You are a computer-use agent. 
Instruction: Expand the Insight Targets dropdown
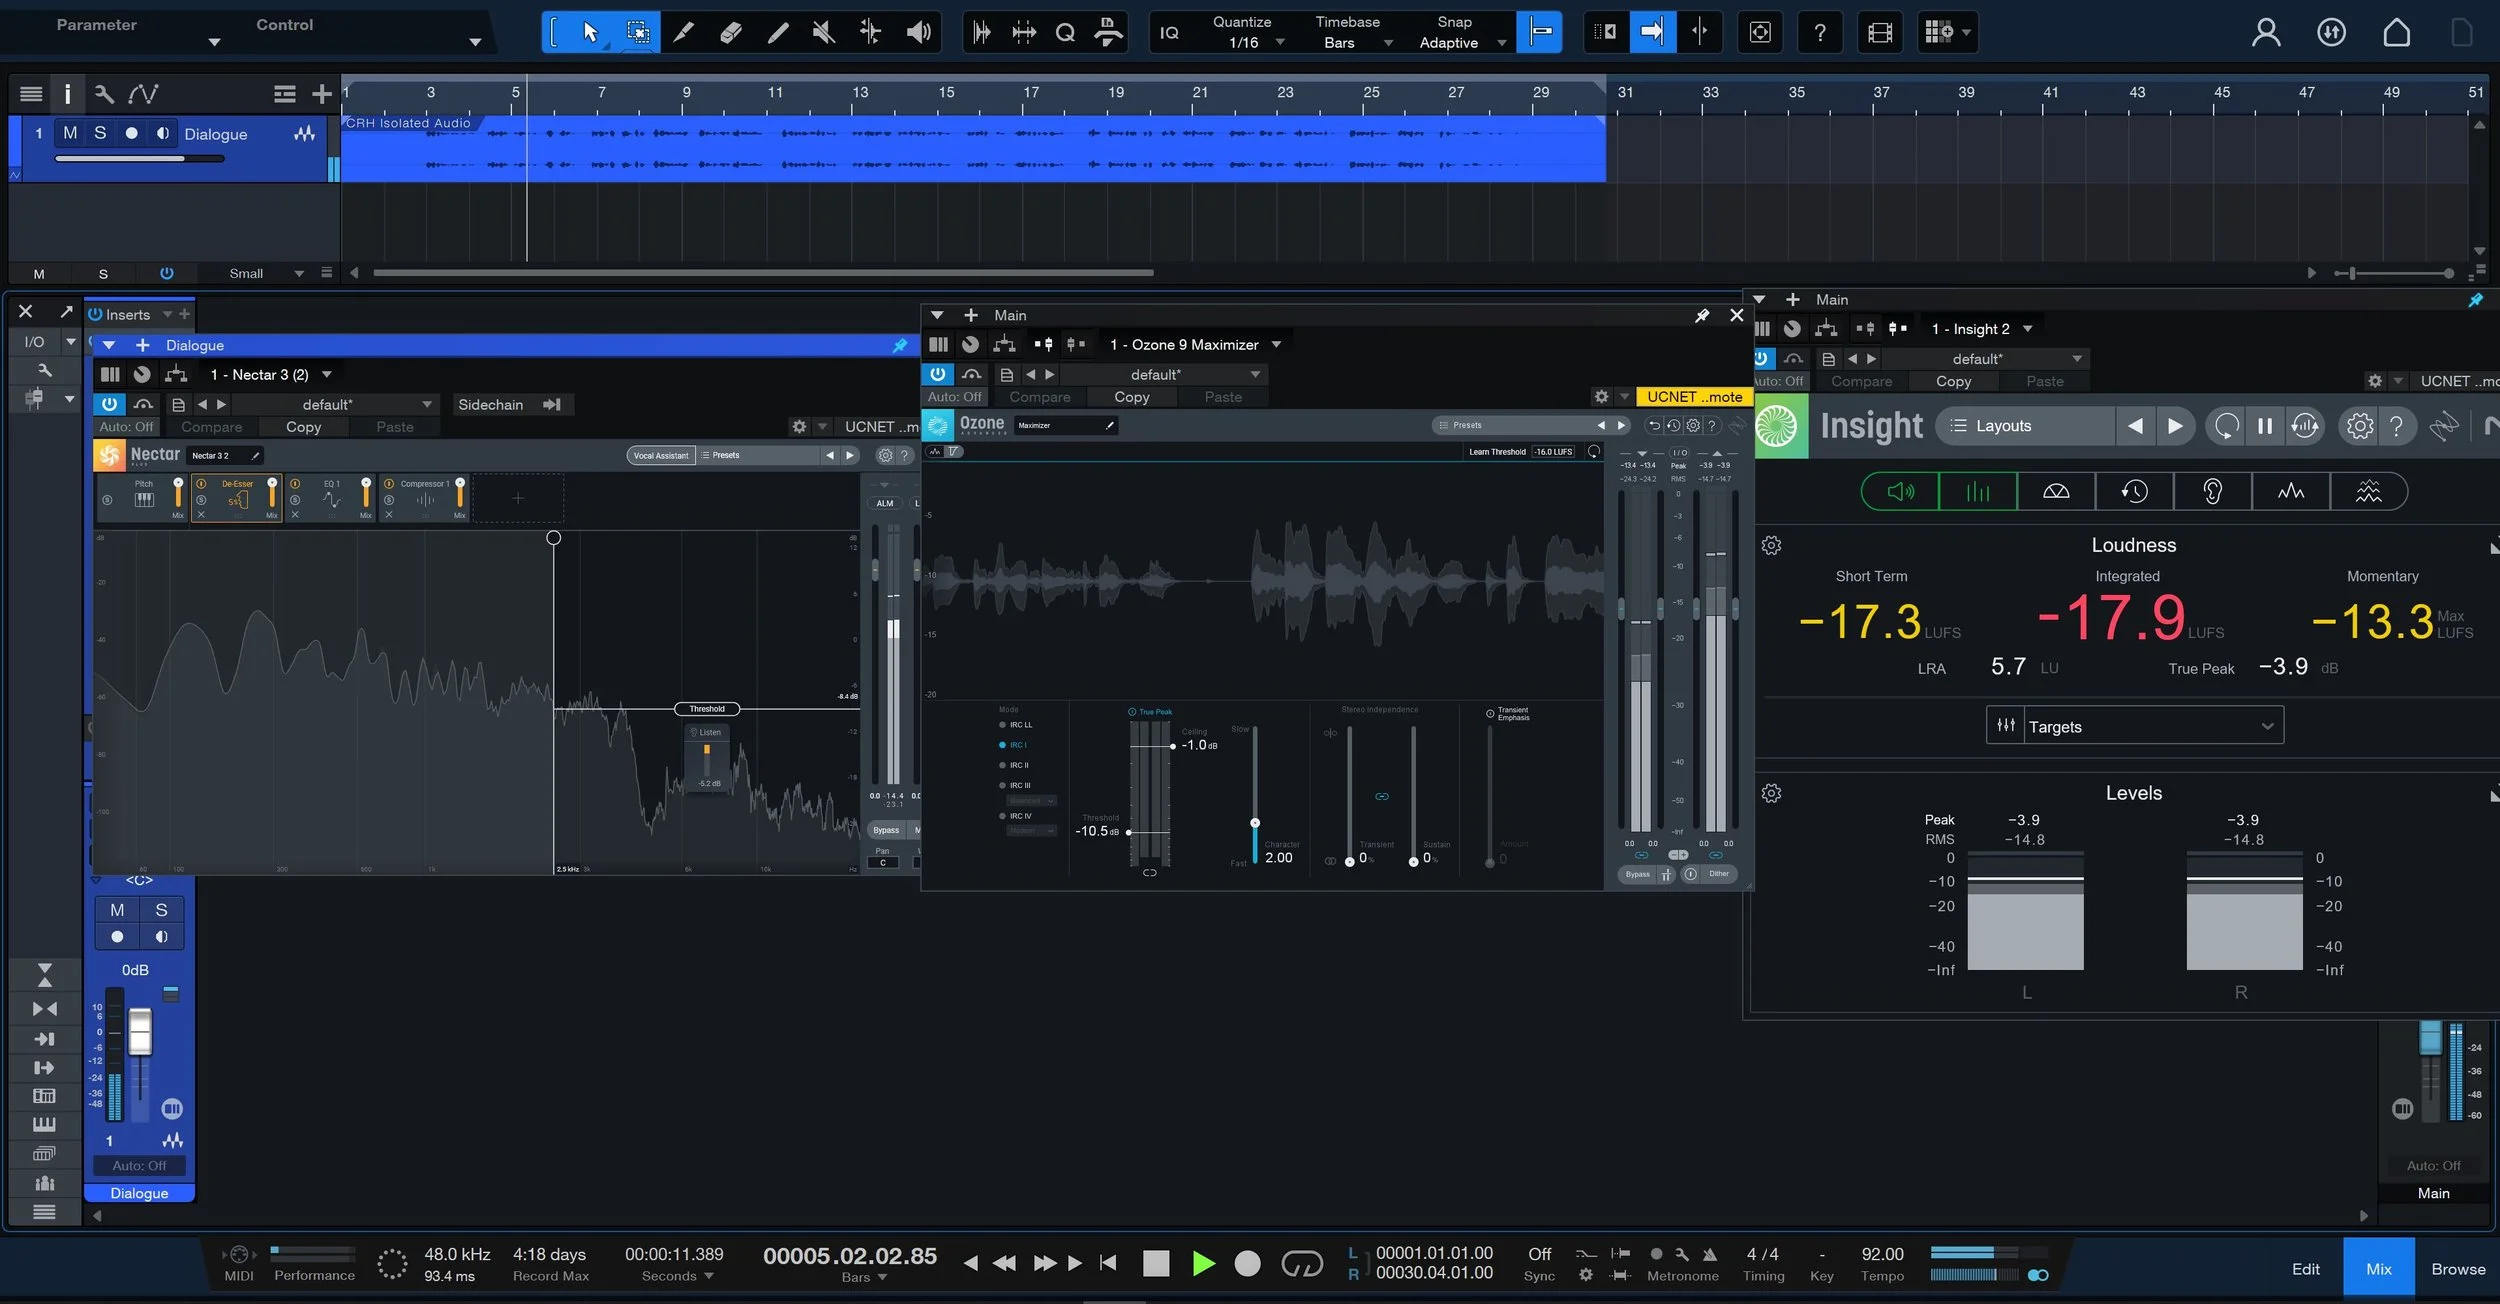[2135, 726]
